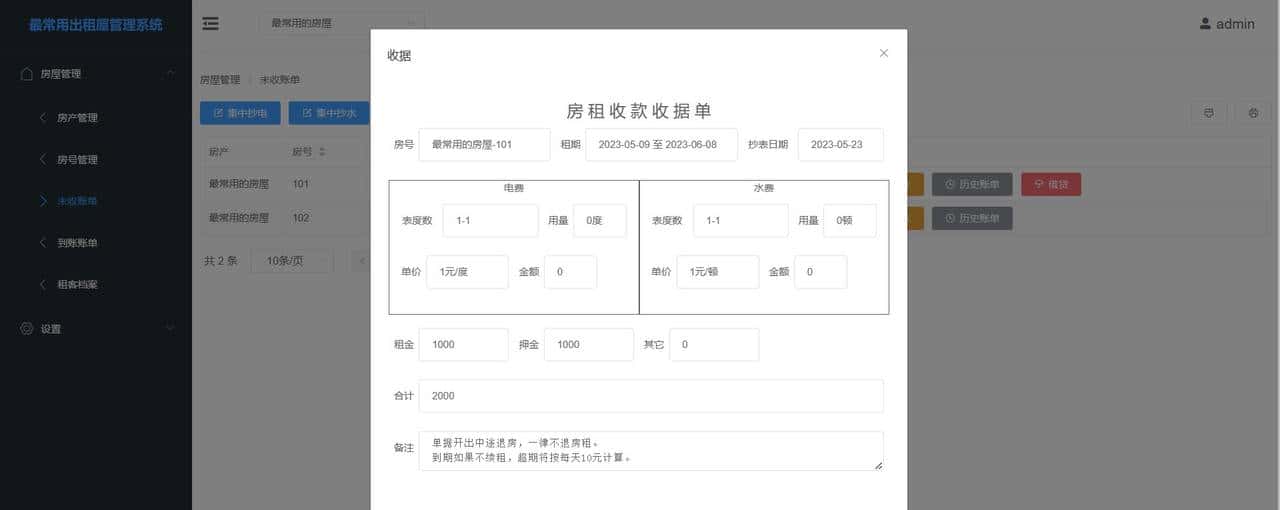Click the 电费 用量 field showing 0度
The height and width of the screenshot is (510, 1280).
pos(600,220)
